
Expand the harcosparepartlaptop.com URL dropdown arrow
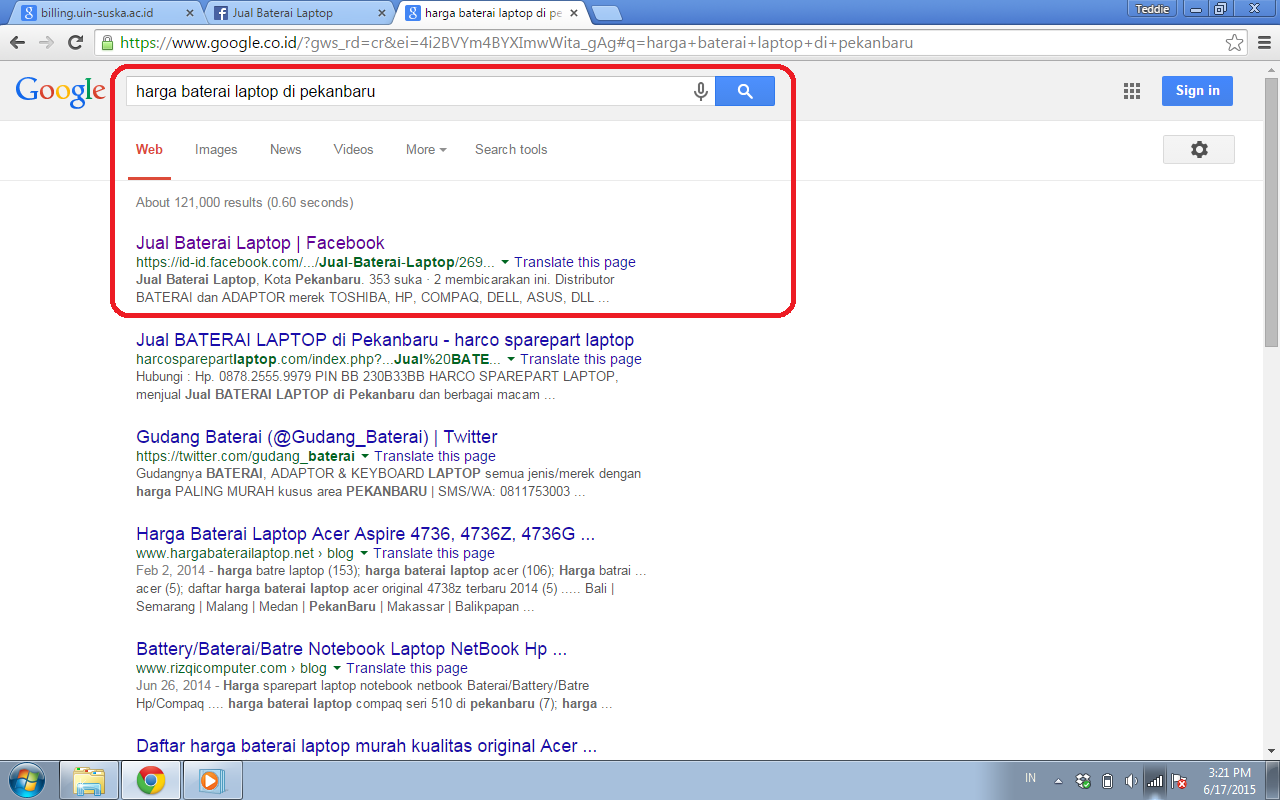511,359
